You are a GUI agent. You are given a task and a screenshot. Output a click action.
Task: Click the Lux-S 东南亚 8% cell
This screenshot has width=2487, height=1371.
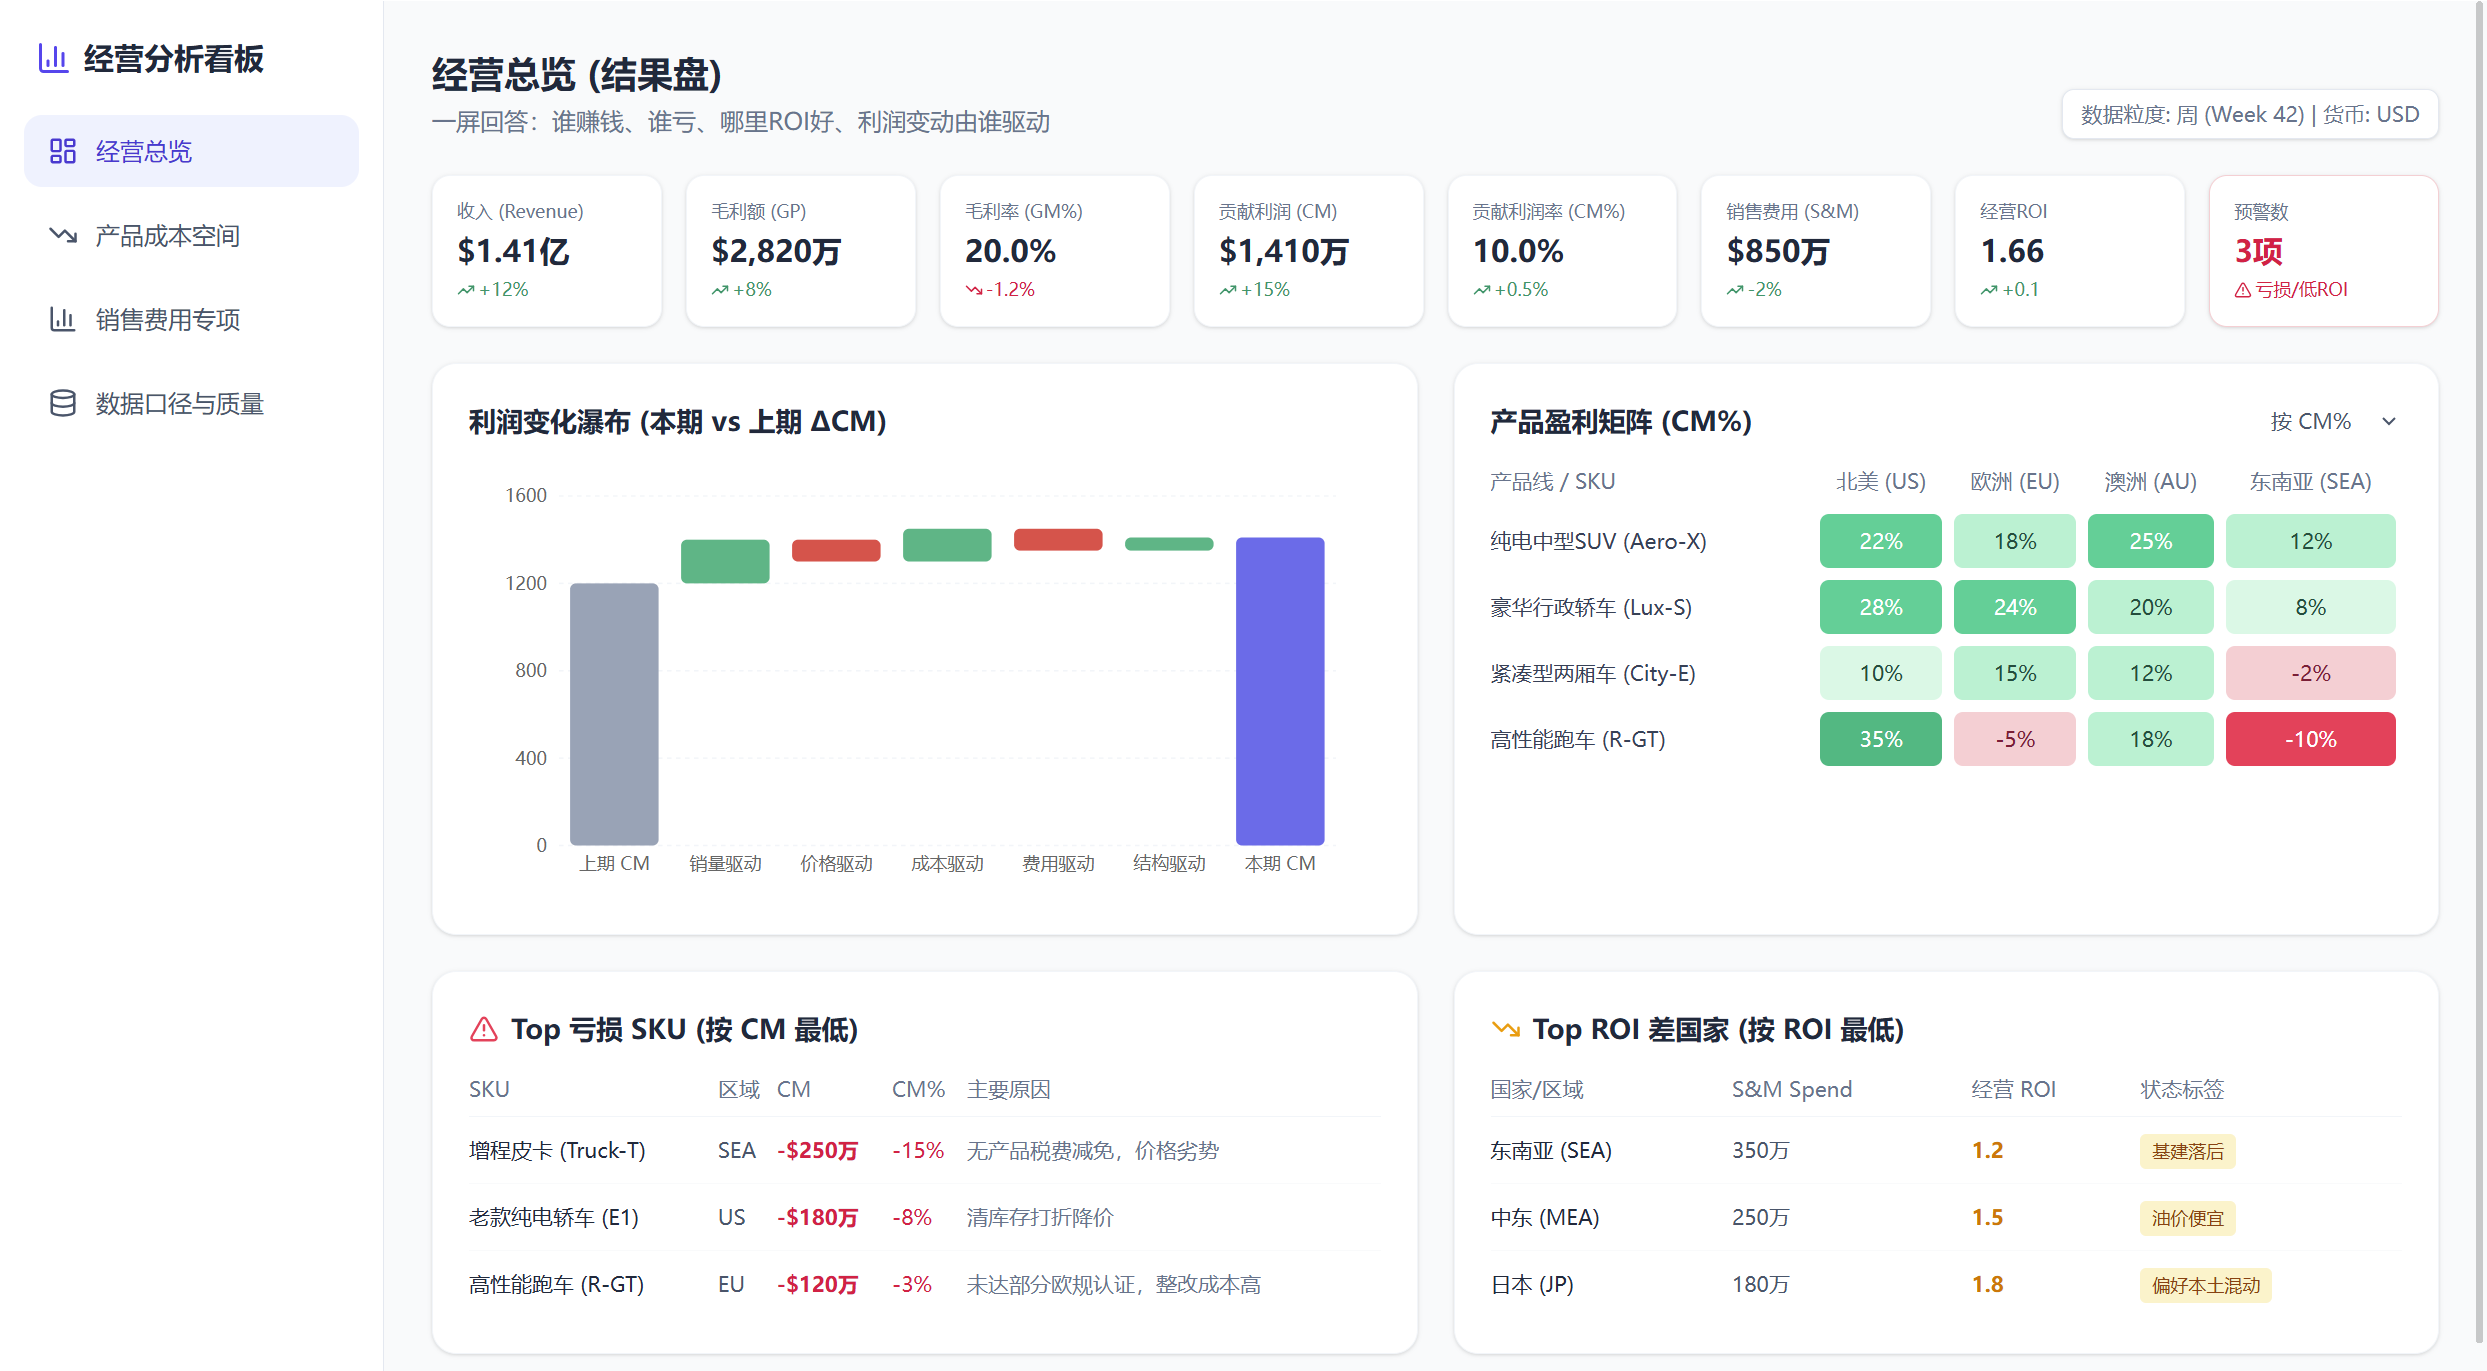pos(2310,607)
